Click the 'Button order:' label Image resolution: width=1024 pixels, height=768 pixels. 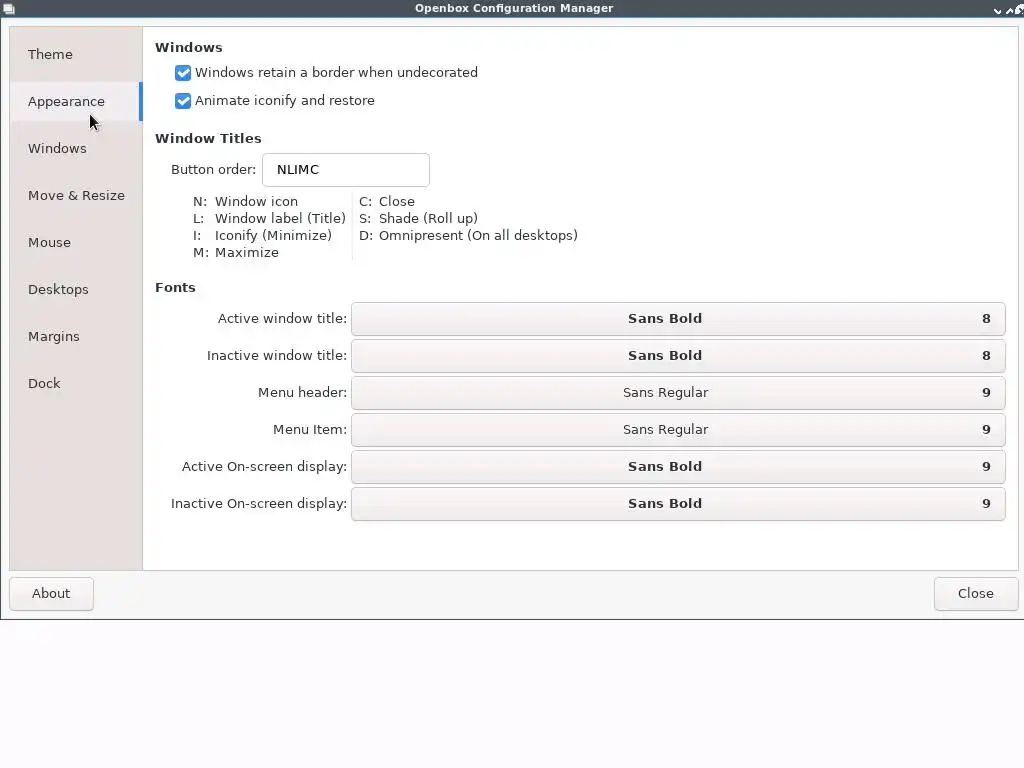214,170
